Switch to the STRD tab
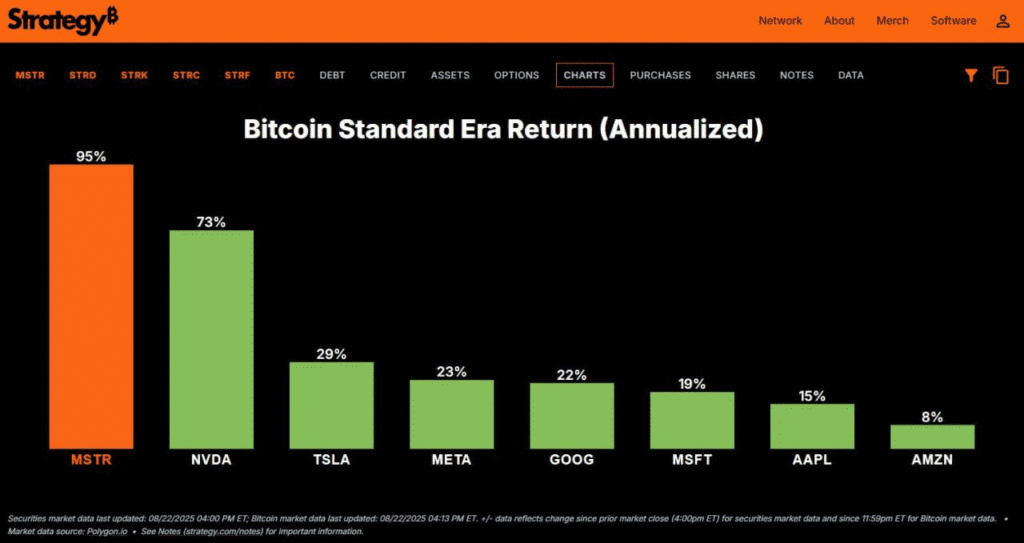The image size is (1024, 543). pyautogui.click(x=83, y=75)
